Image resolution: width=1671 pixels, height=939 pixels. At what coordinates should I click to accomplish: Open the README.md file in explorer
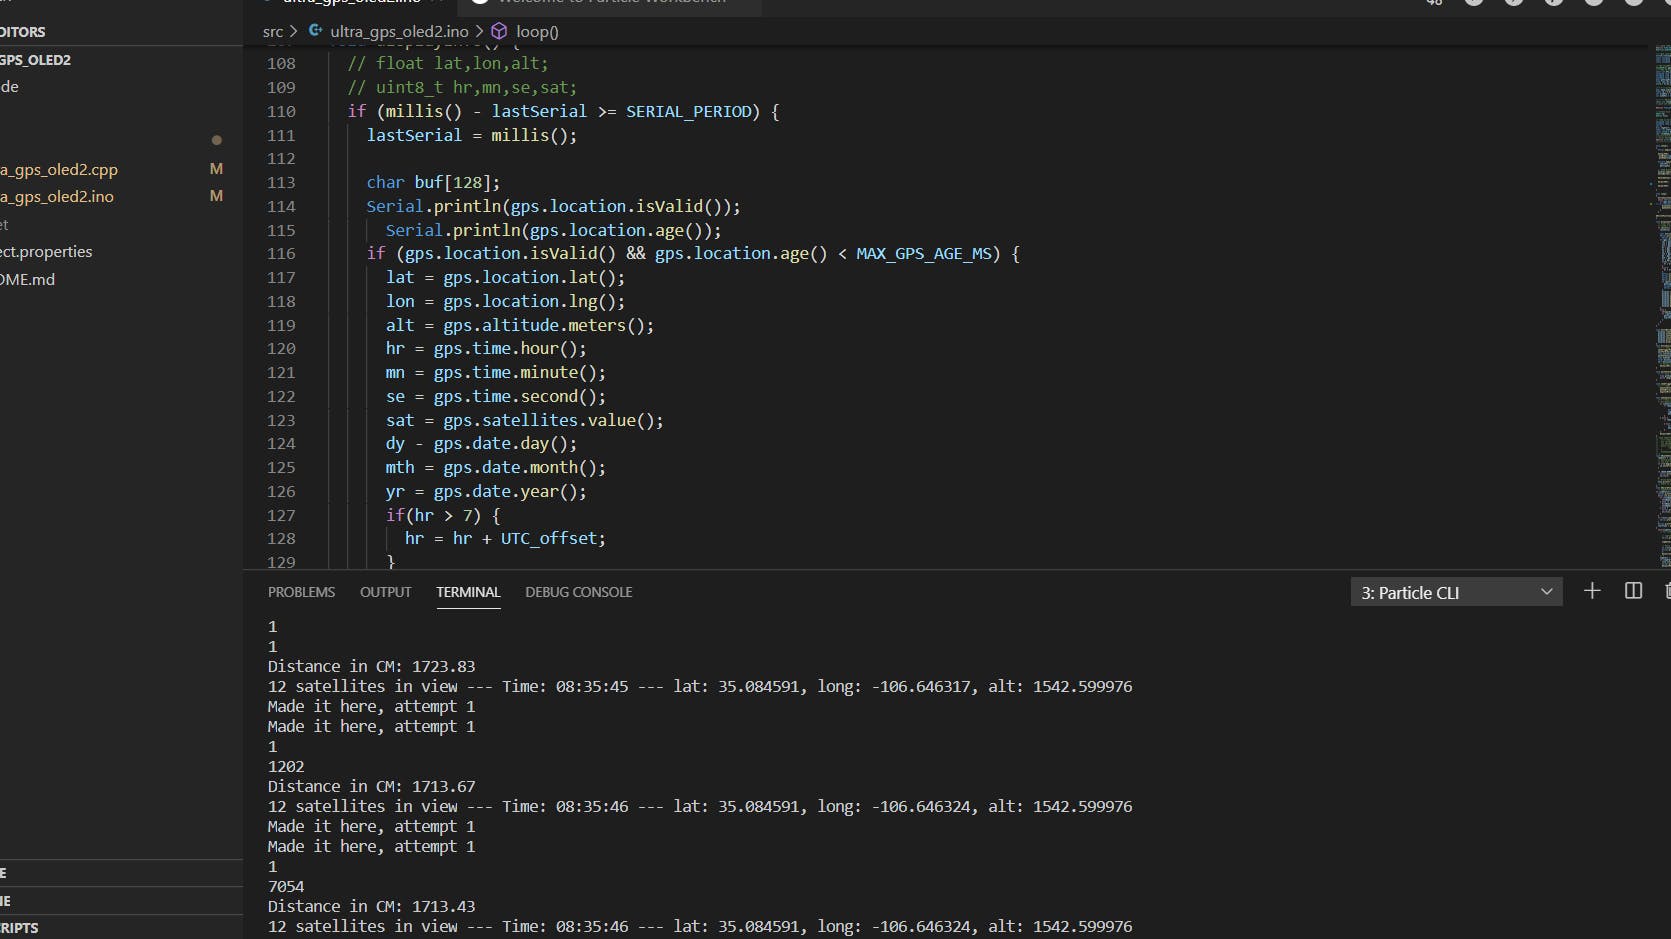(28, 279)
